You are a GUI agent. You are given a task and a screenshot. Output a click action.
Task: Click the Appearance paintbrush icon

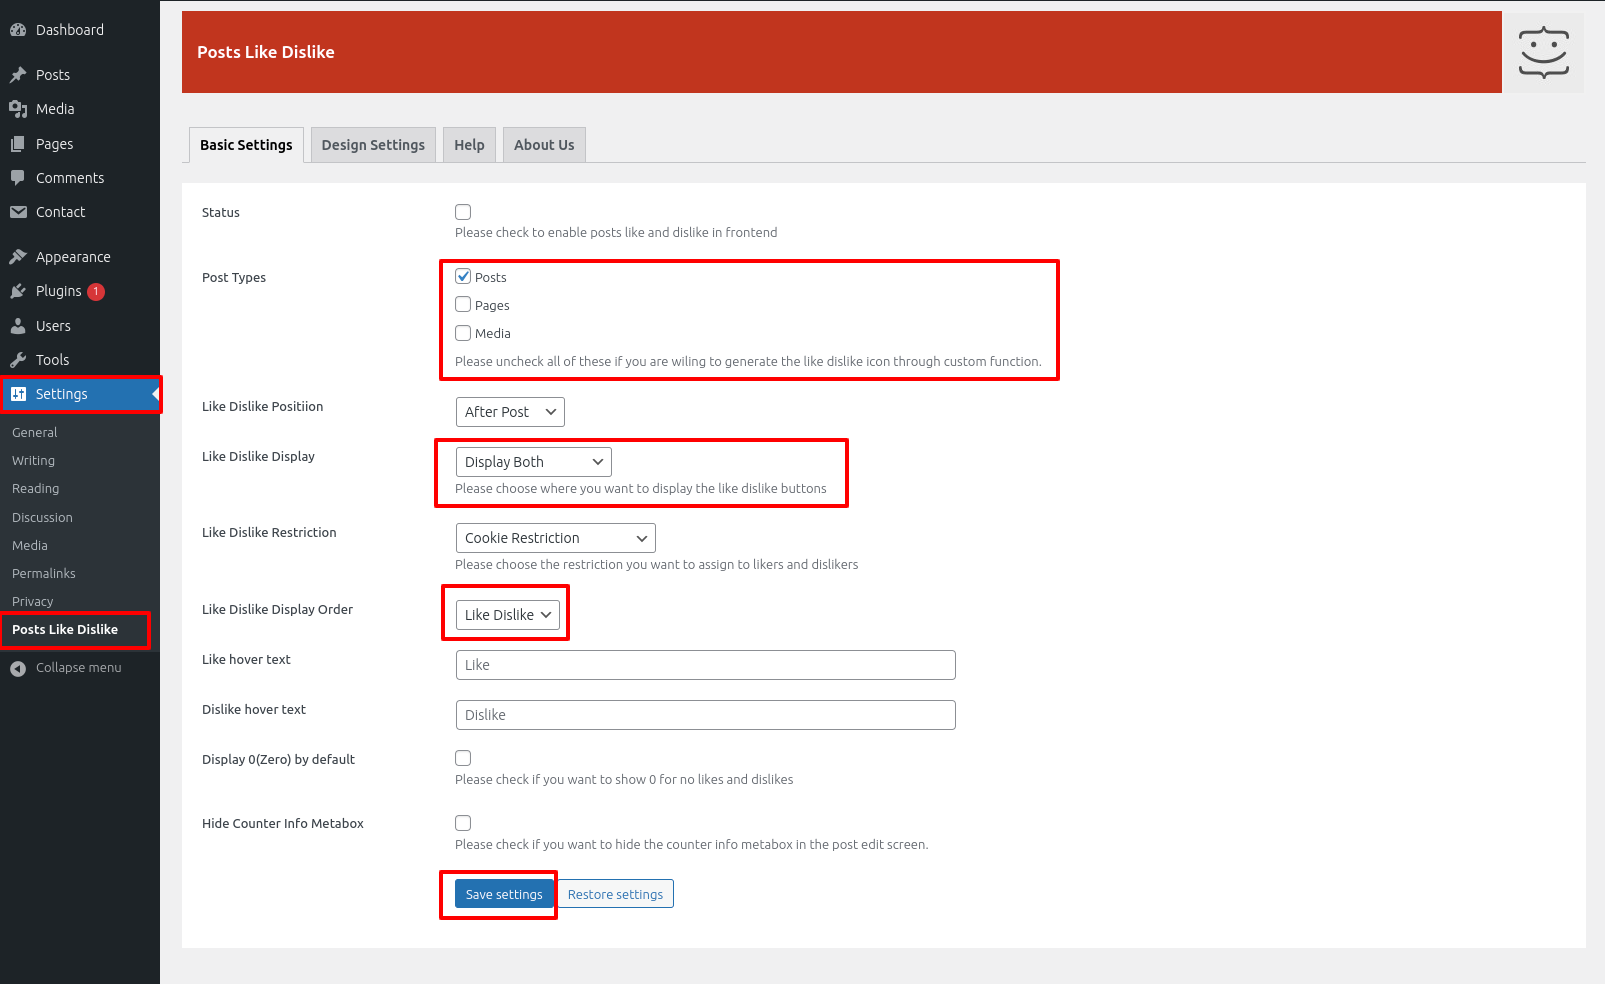(18, 257)
